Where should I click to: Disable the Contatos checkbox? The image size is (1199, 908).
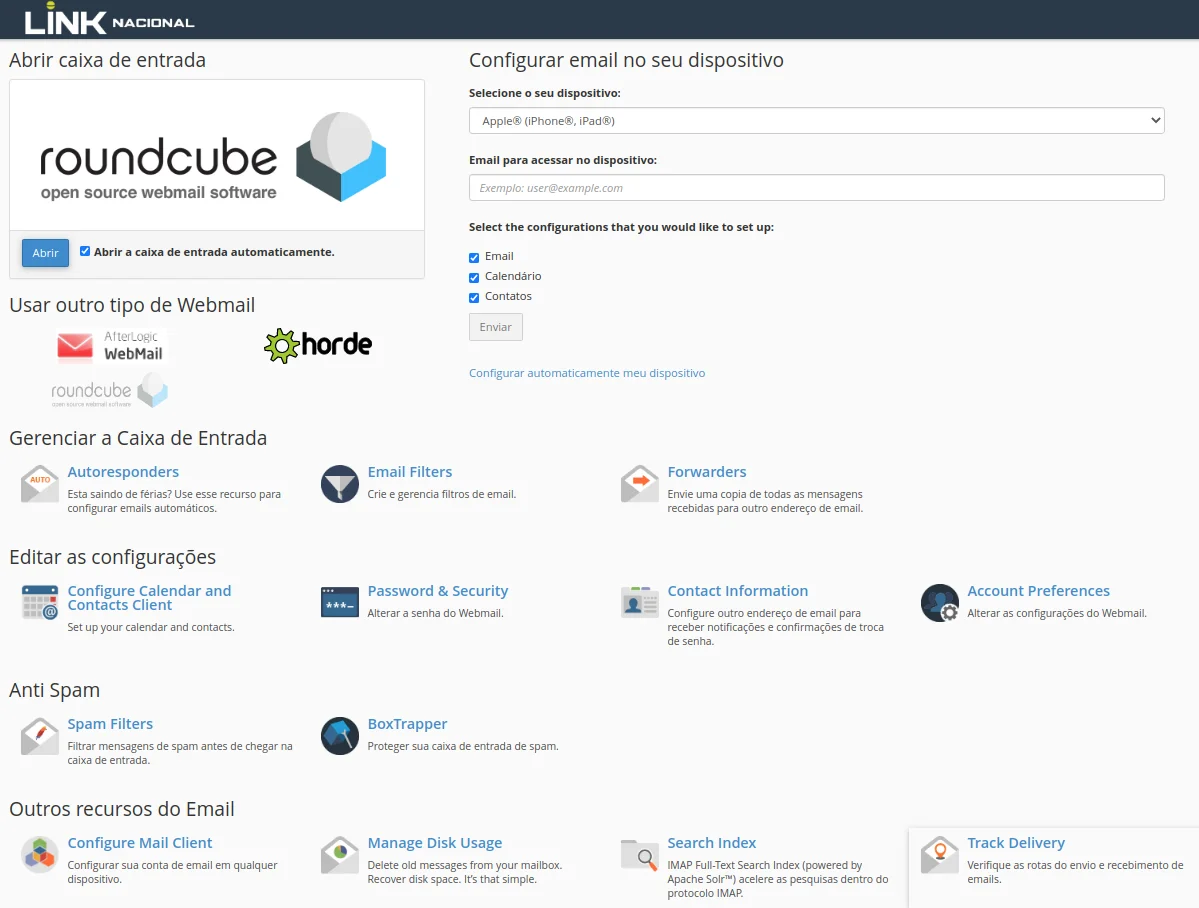(474, 297)
